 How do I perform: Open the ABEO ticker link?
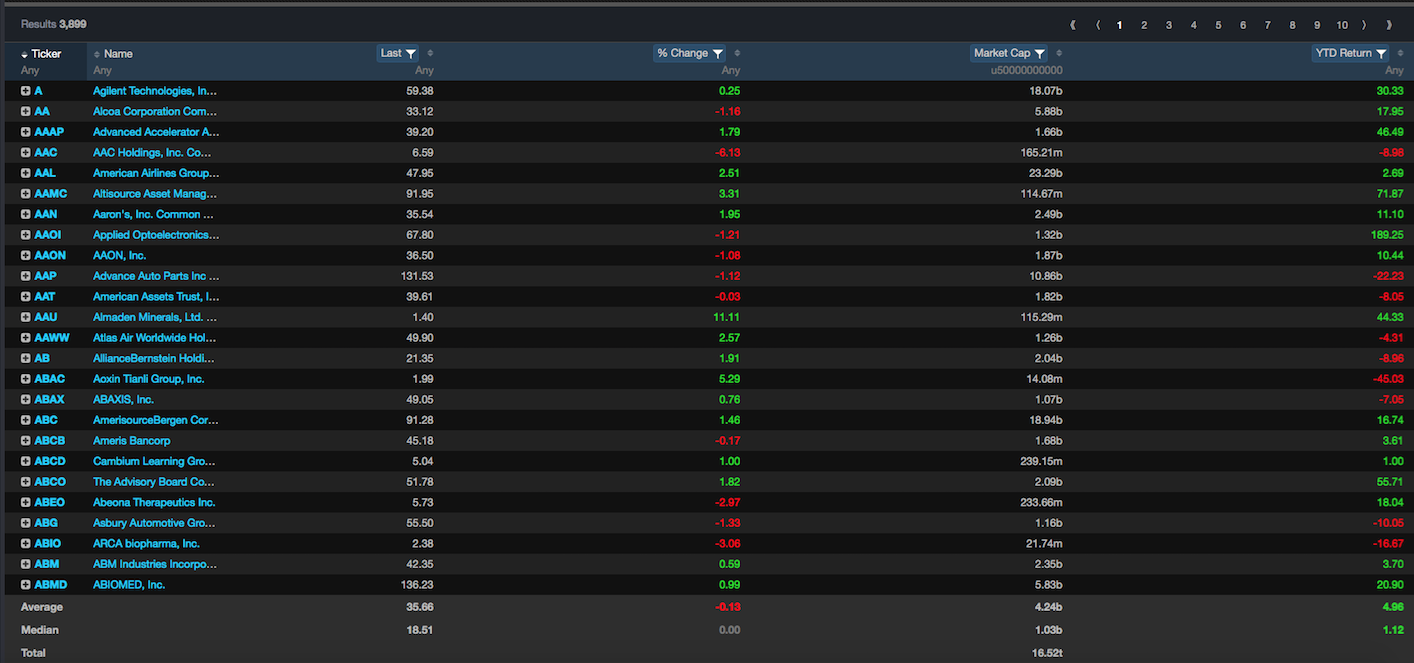pyautogui.click(x=49, y=502)
